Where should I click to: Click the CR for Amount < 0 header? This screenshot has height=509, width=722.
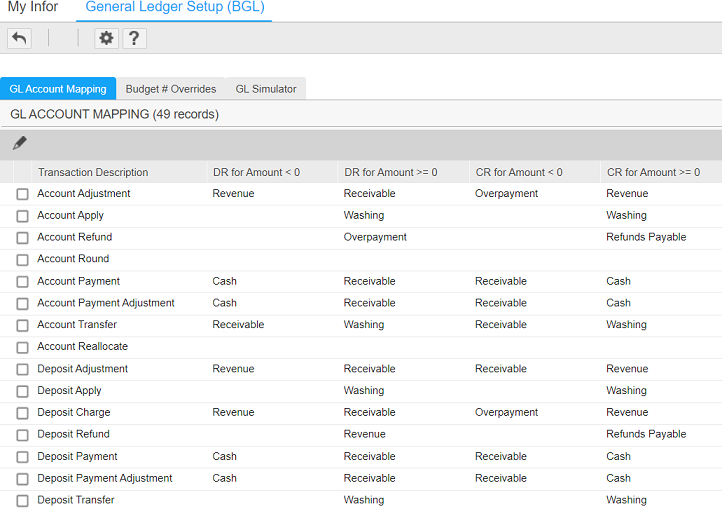pyautogui.click(x=518, y=172)
